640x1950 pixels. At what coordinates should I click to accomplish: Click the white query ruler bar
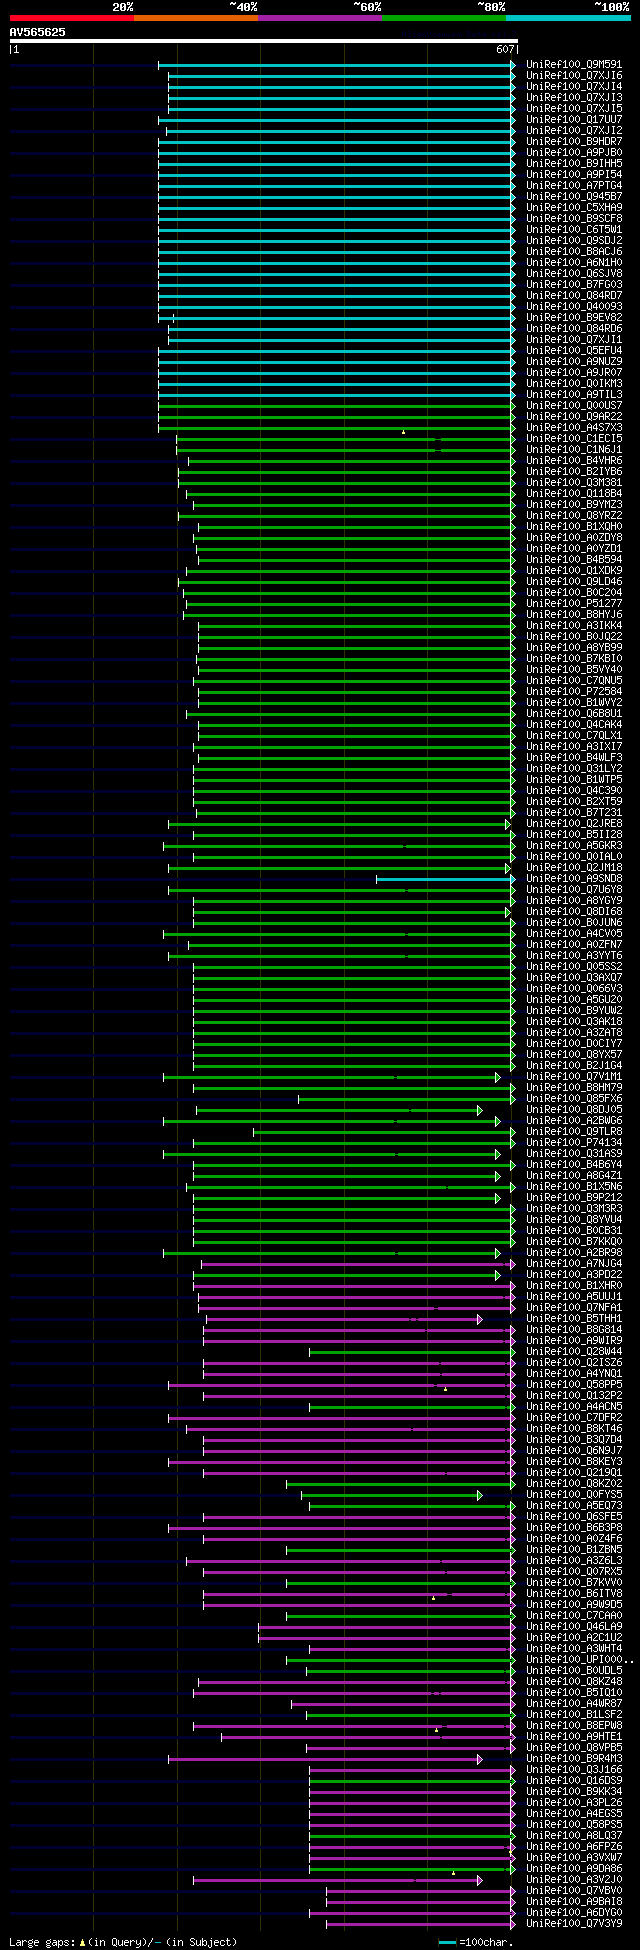[263, 41]
